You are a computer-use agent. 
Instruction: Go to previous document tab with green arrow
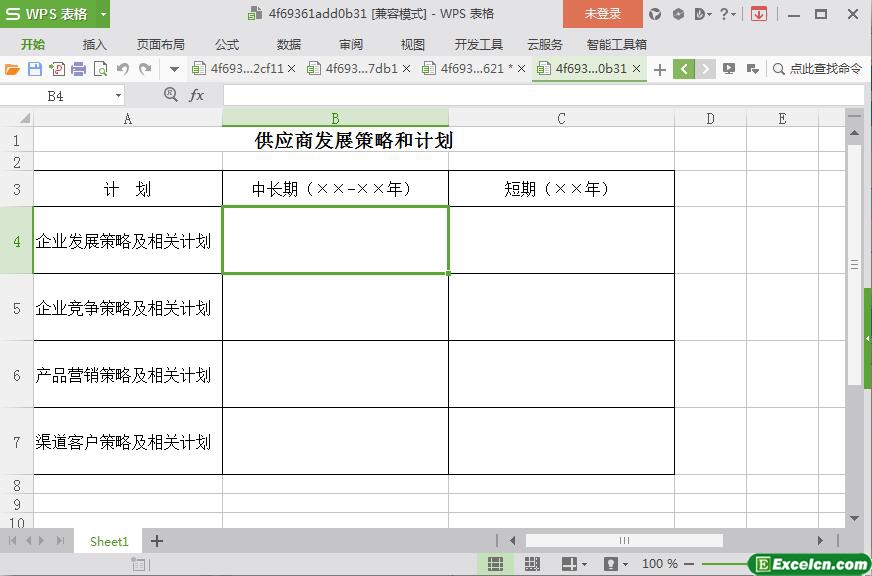[683, 69]
